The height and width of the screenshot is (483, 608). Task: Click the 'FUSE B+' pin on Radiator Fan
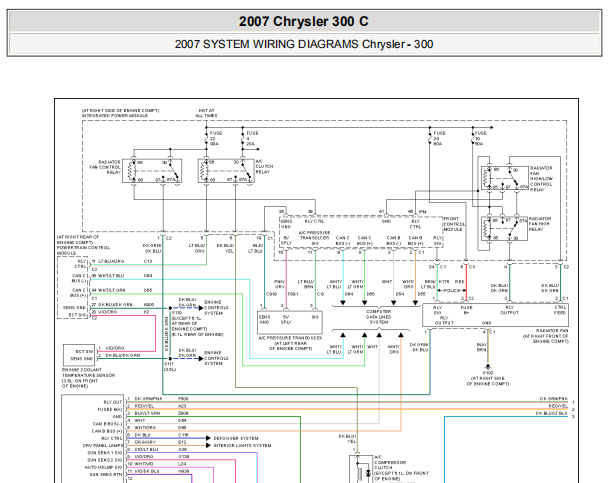(466, 310)
